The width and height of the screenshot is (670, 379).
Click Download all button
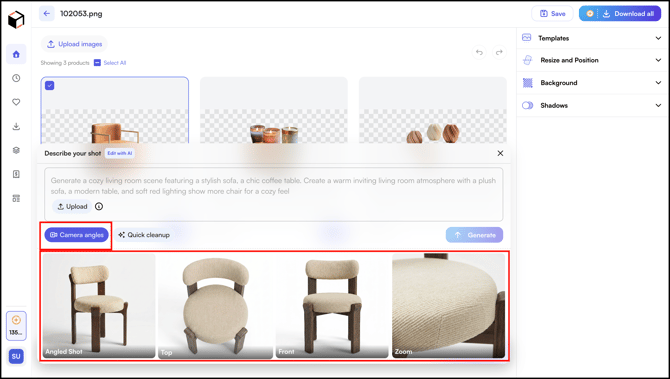[620, 14]
